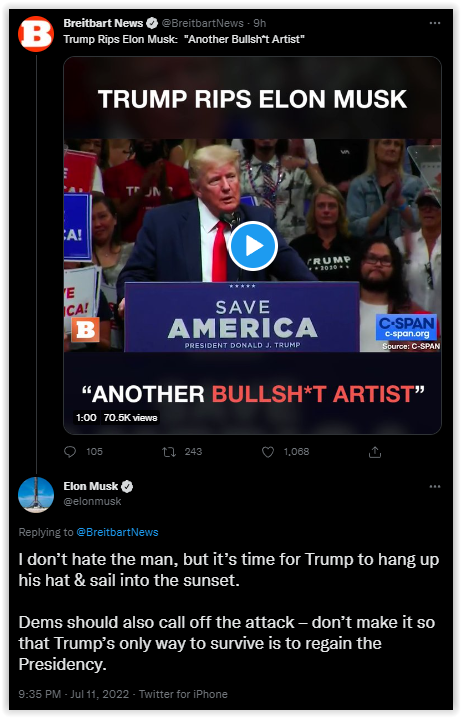The width and height of the screenshot is (461, 718).
Task: Click the reply comment bubble icon
Action: (70, 452)
